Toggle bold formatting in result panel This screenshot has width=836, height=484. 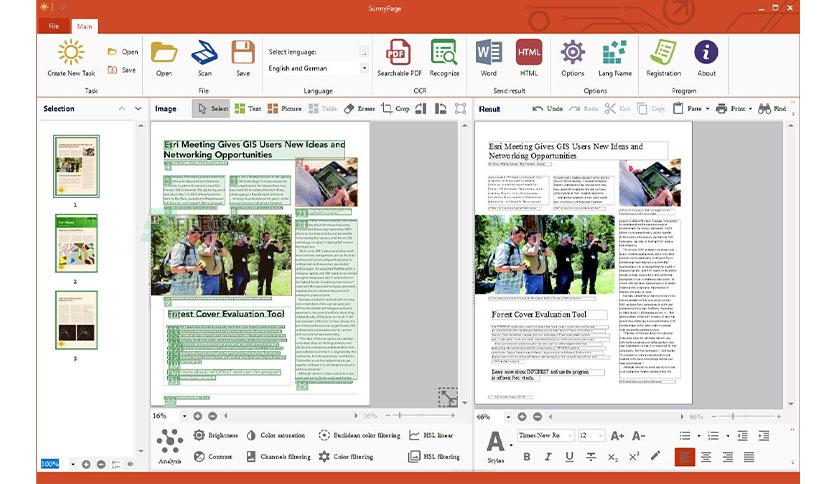527,457
